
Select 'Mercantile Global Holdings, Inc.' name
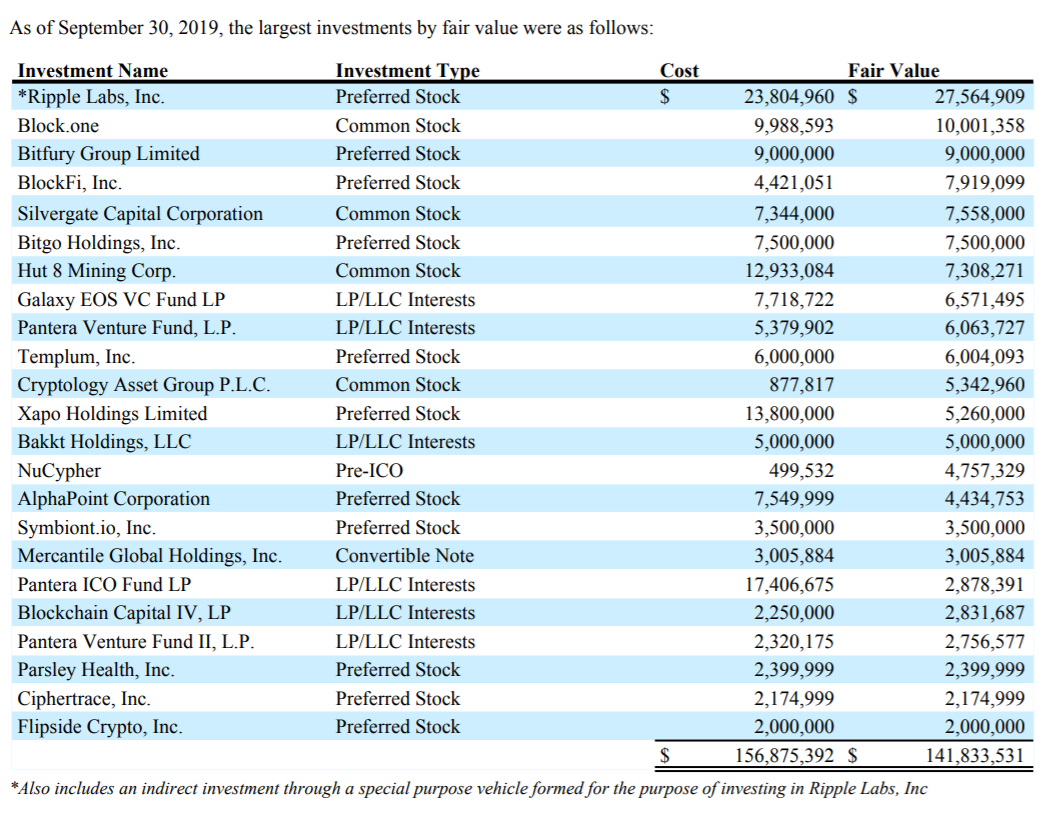150,556
